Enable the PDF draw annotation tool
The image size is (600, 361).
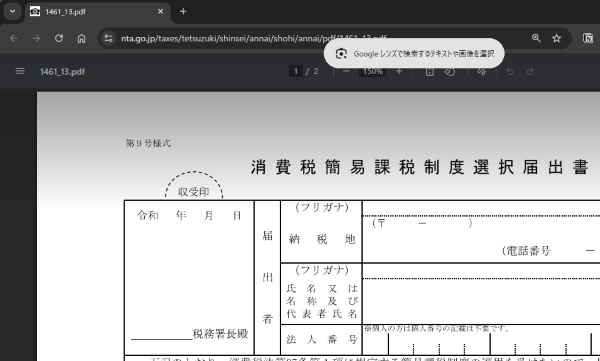point(482,72)
